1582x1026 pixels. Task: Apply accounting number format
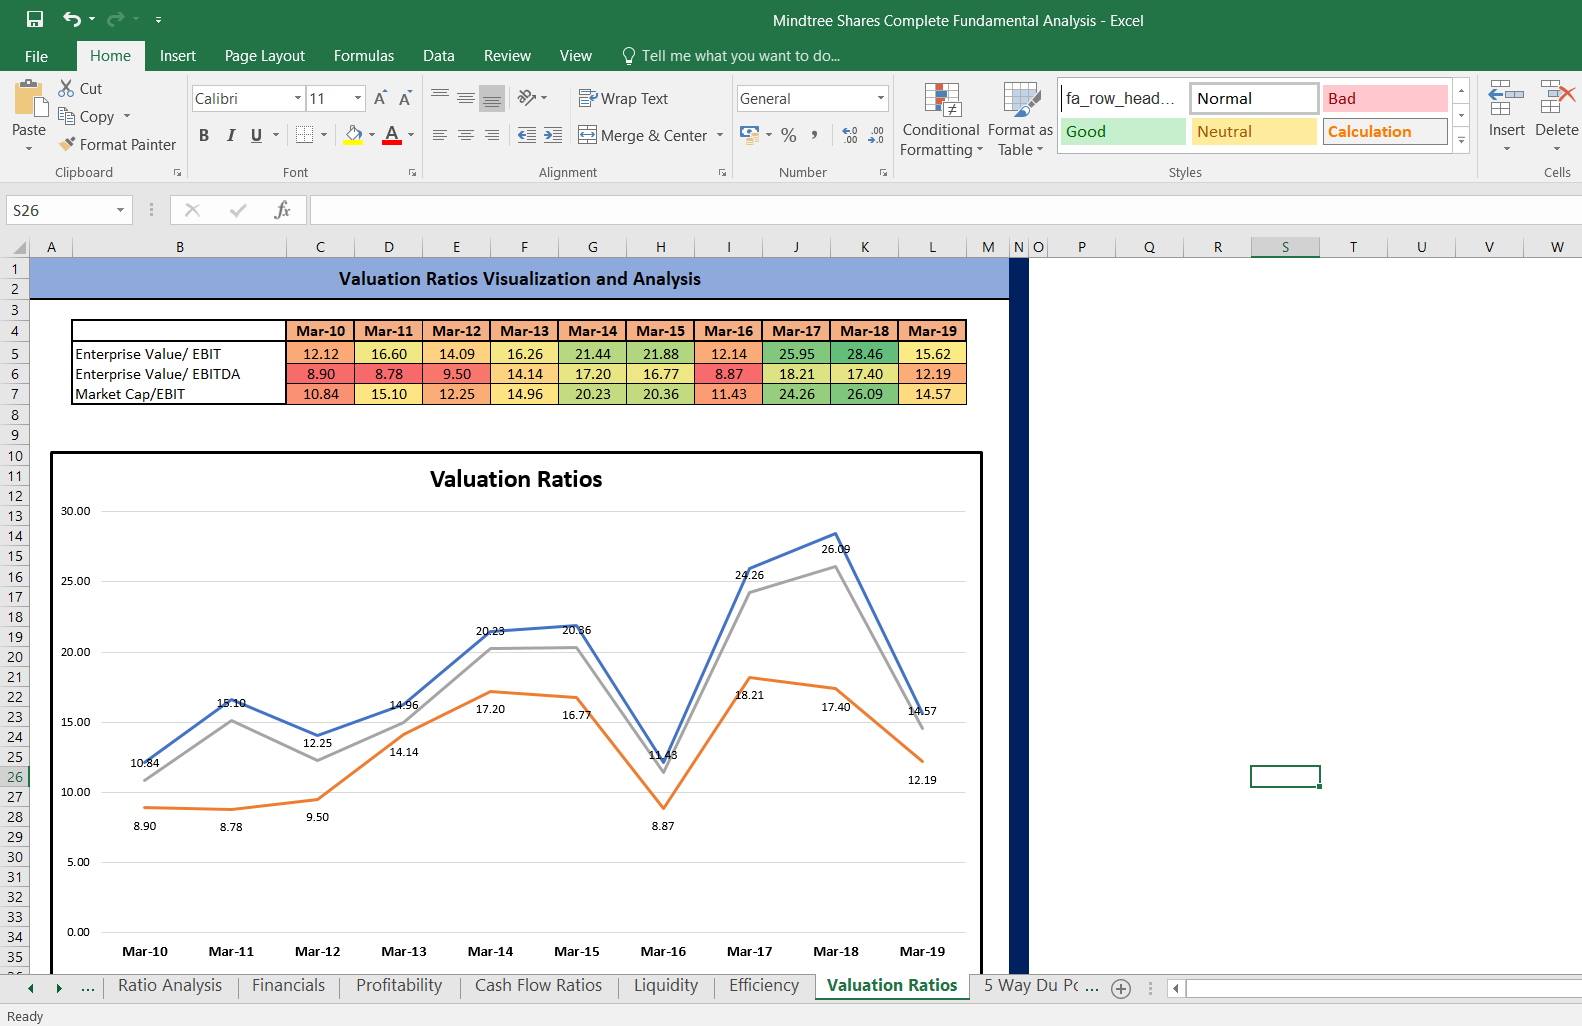(749, 134)
